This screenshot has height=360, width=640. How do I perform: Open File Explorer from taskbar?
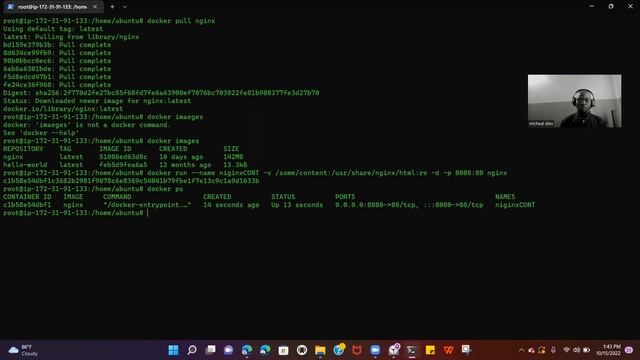coord(320,350)
